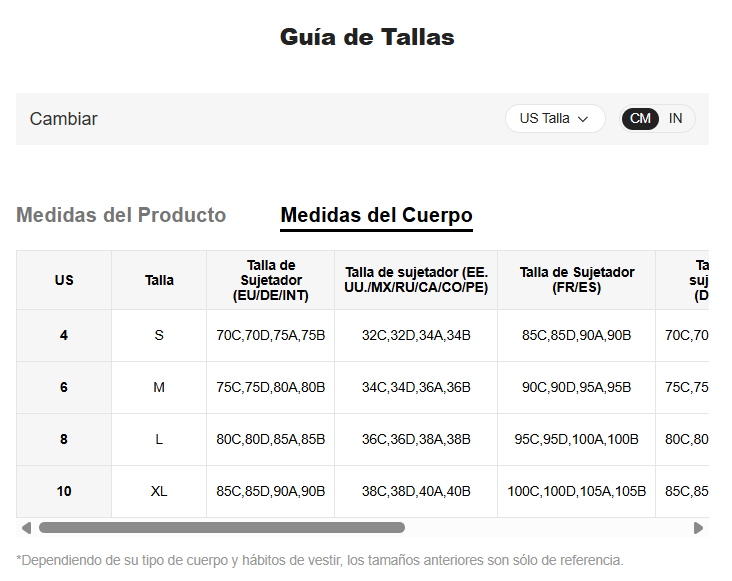The image size is (732, 581).
Task: Click the XL size cell
Action: pos(159,491)
